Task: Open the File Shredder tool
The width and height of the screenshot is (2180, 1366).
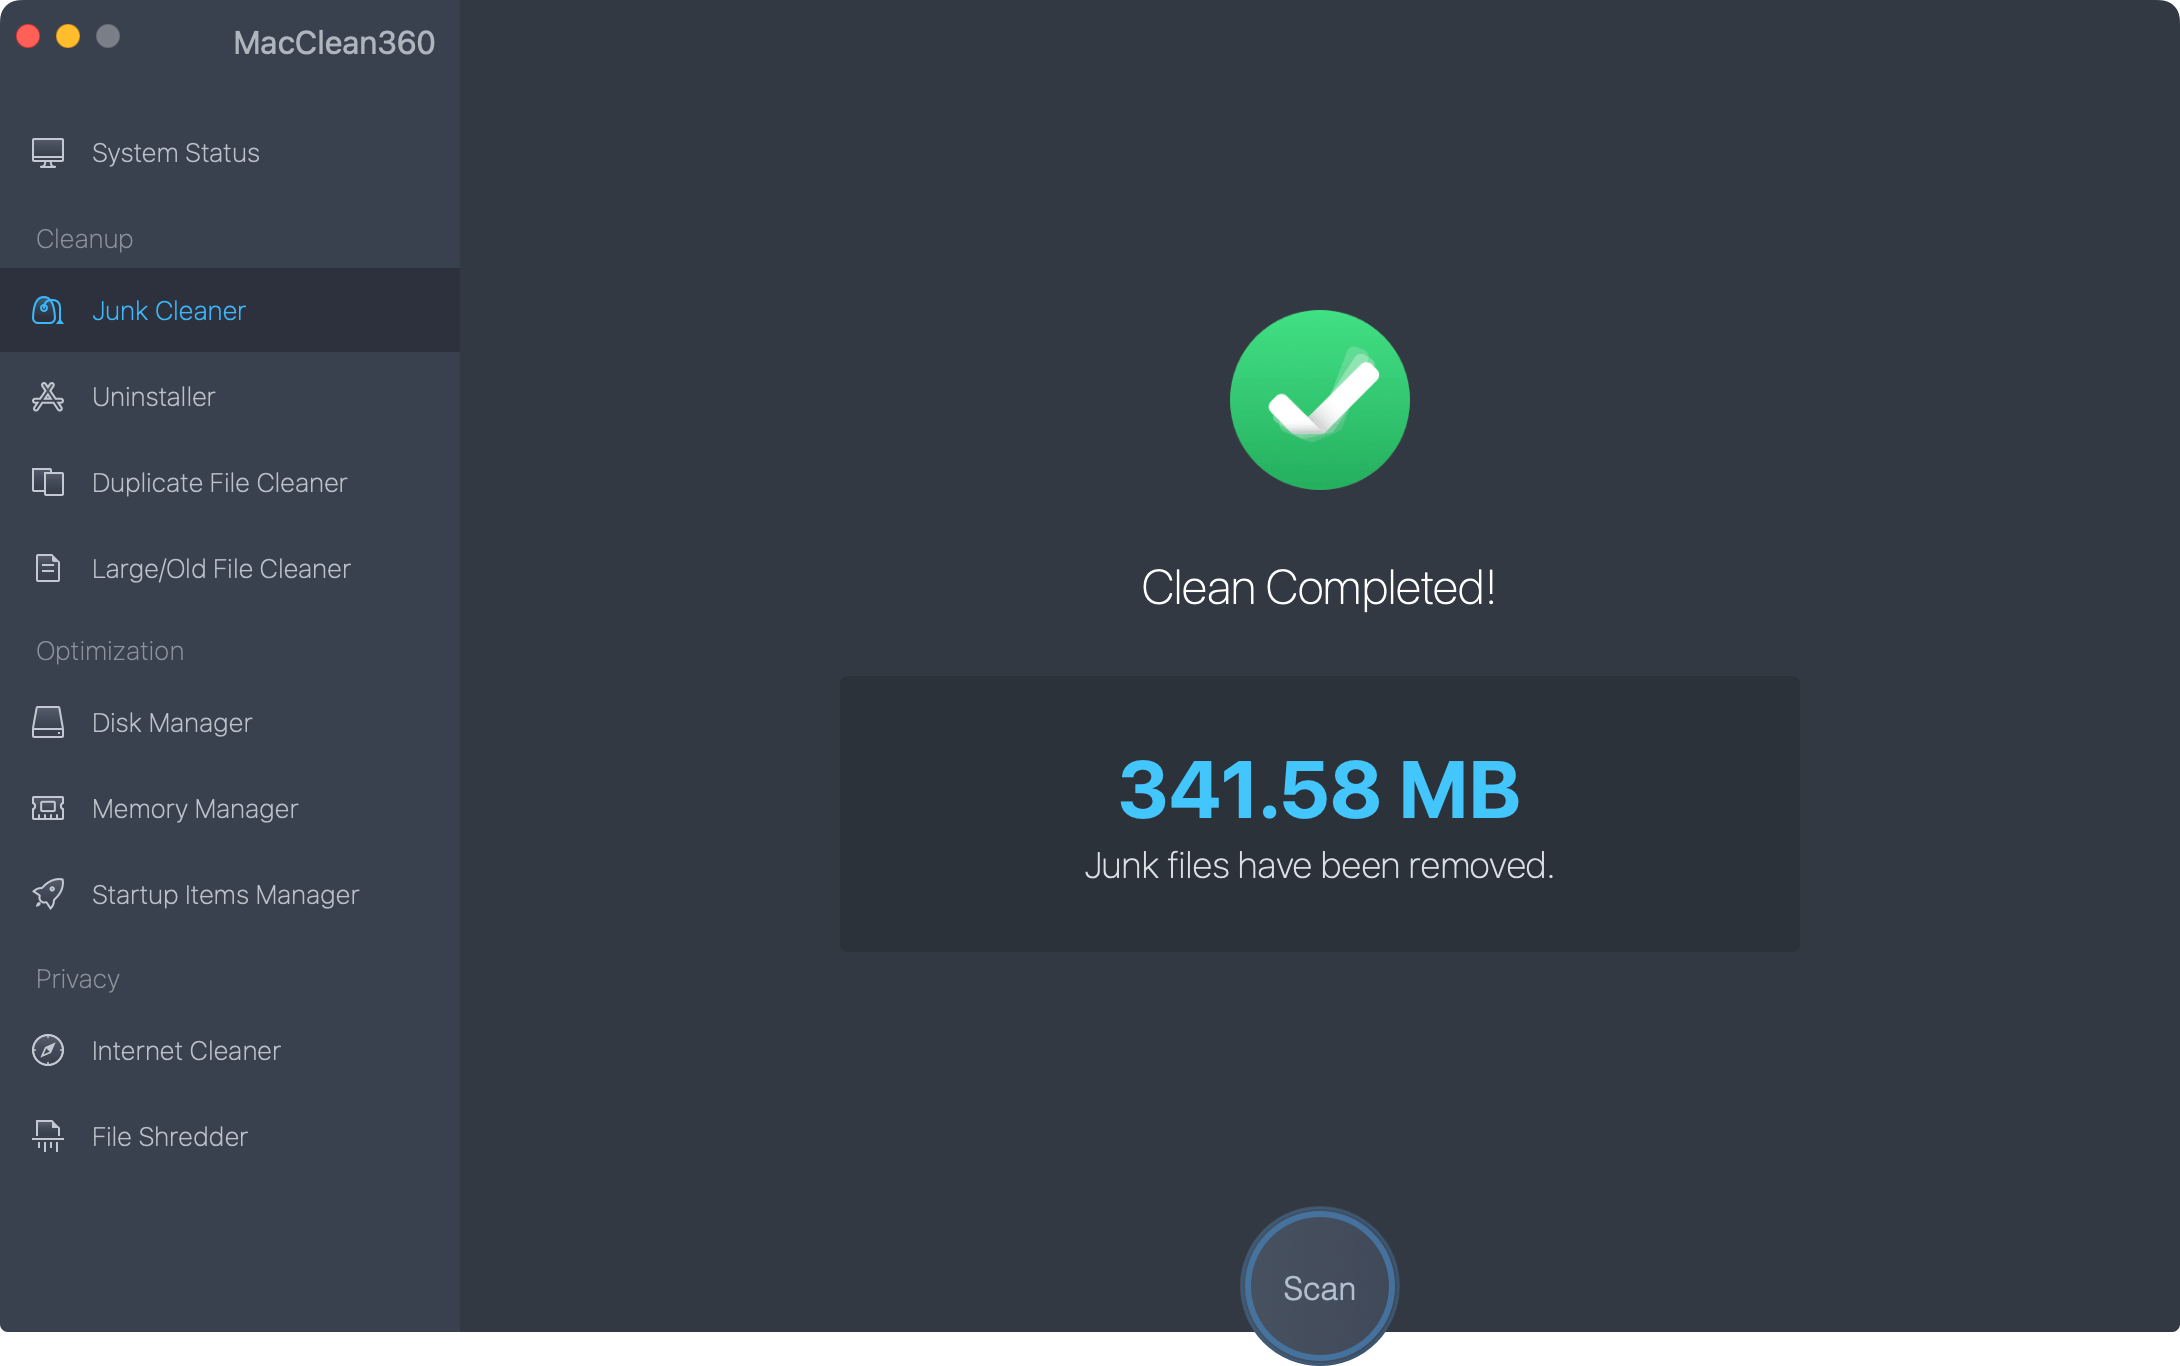Action: pos(168,1136)
